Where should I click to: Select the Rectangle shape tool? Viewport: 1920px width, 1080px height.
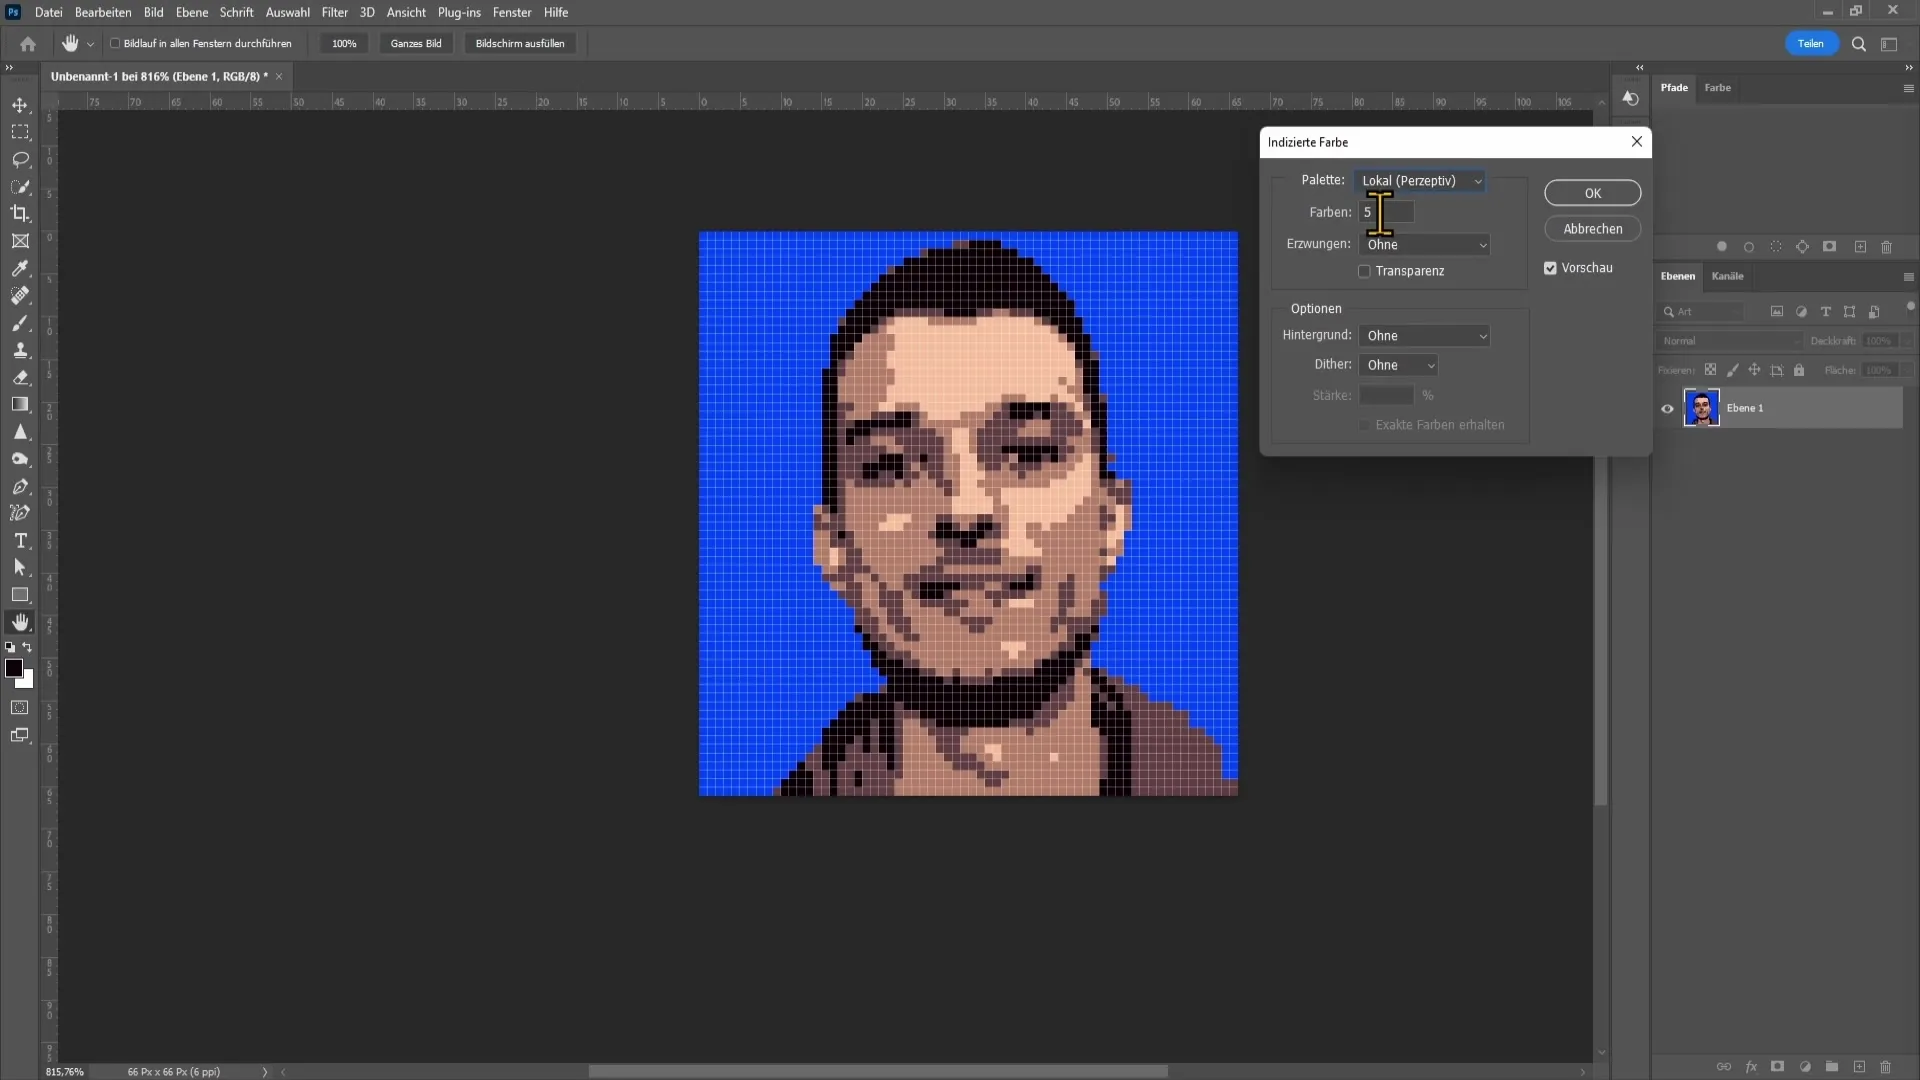pyautogui.click(x=20, y=595)
